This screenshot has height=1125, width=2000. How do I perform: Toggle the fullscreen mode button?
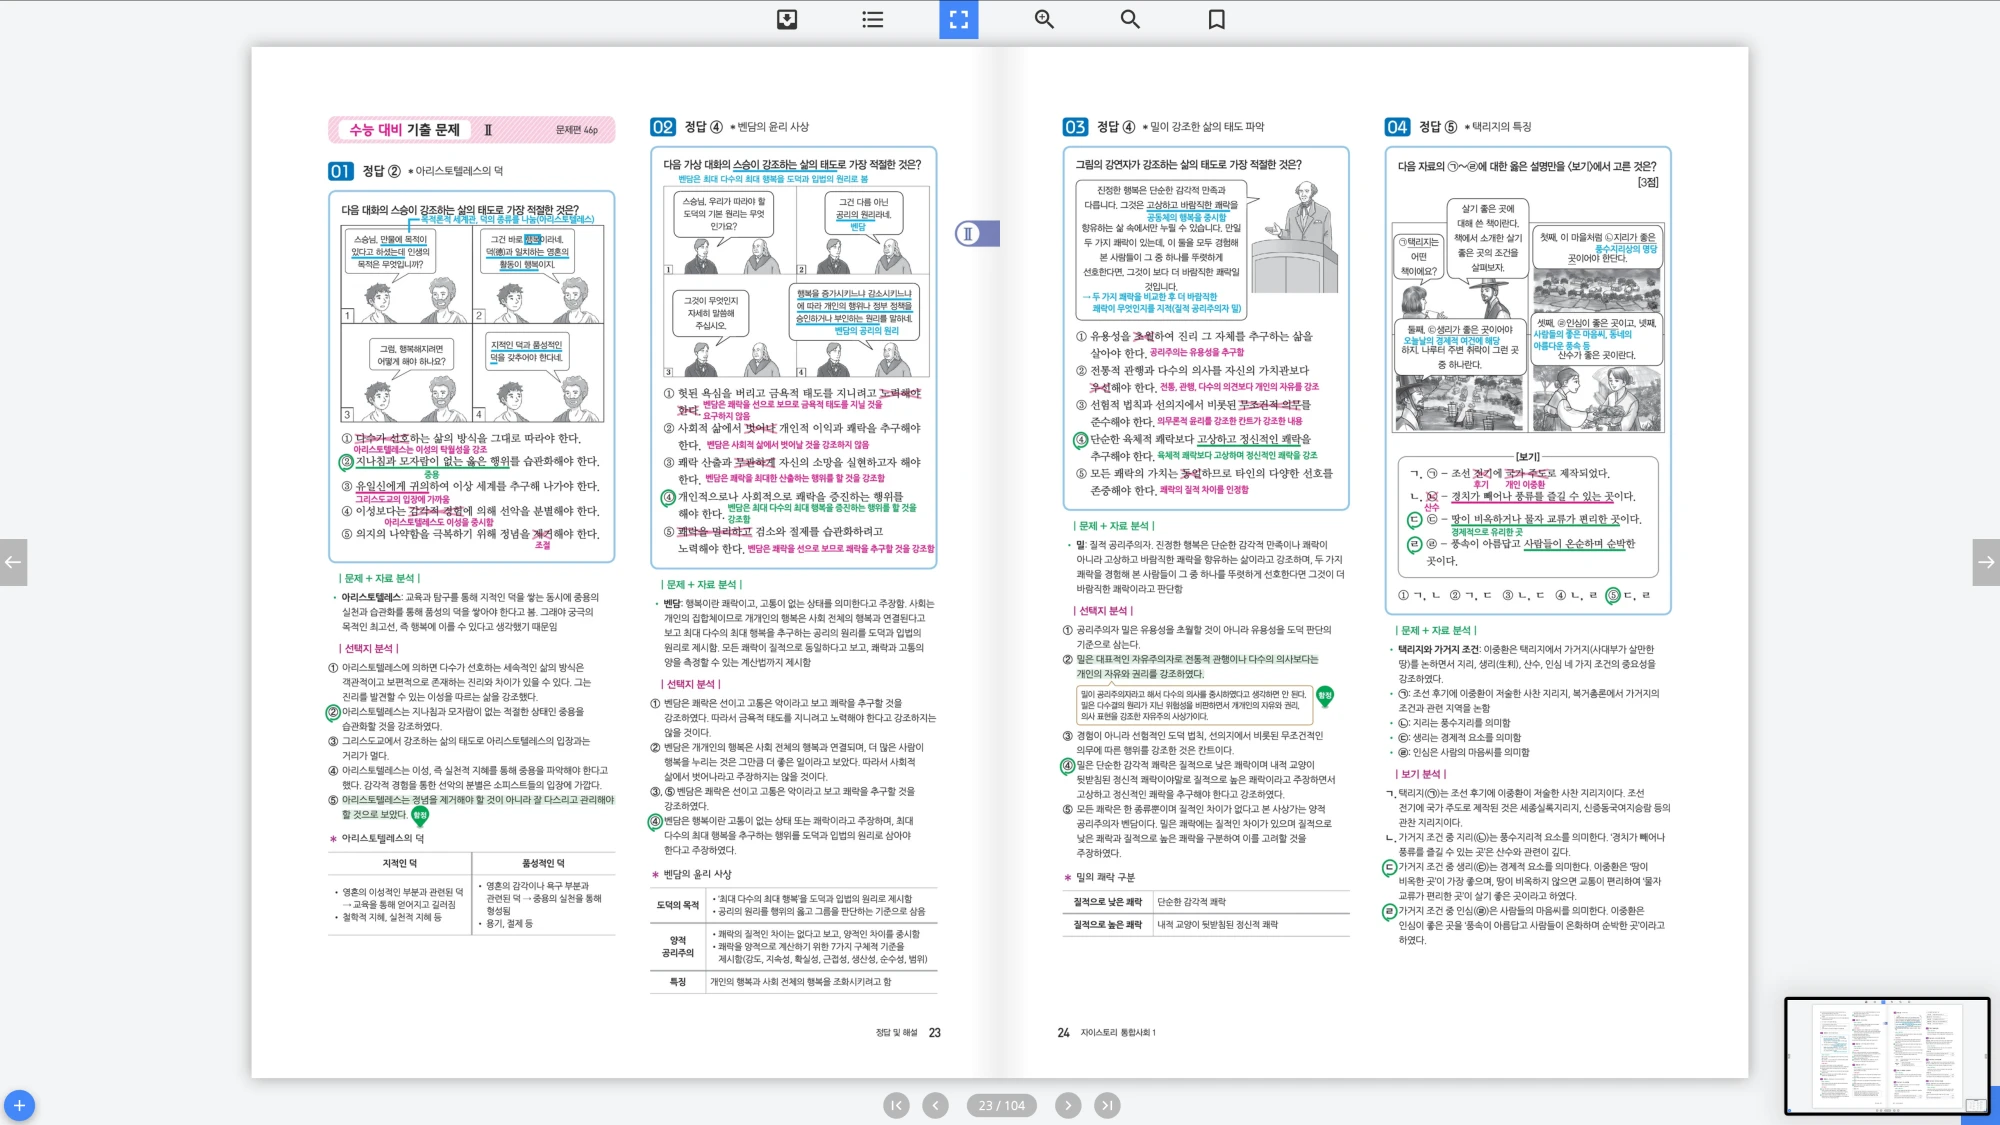[x=958, y=19]
